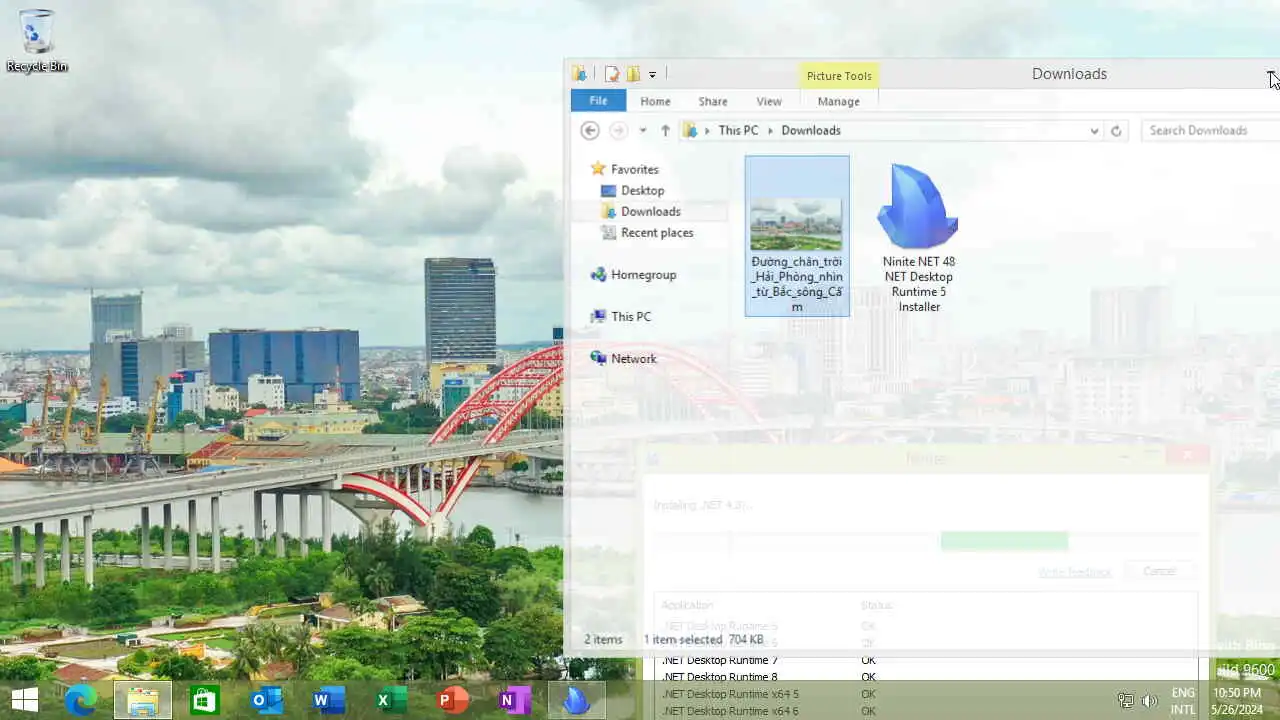Viewport: 1280px width, 720px height.
Task: Click the Explorer Forward arrow button
Action: pyautogui.click(x=619, y=130)
